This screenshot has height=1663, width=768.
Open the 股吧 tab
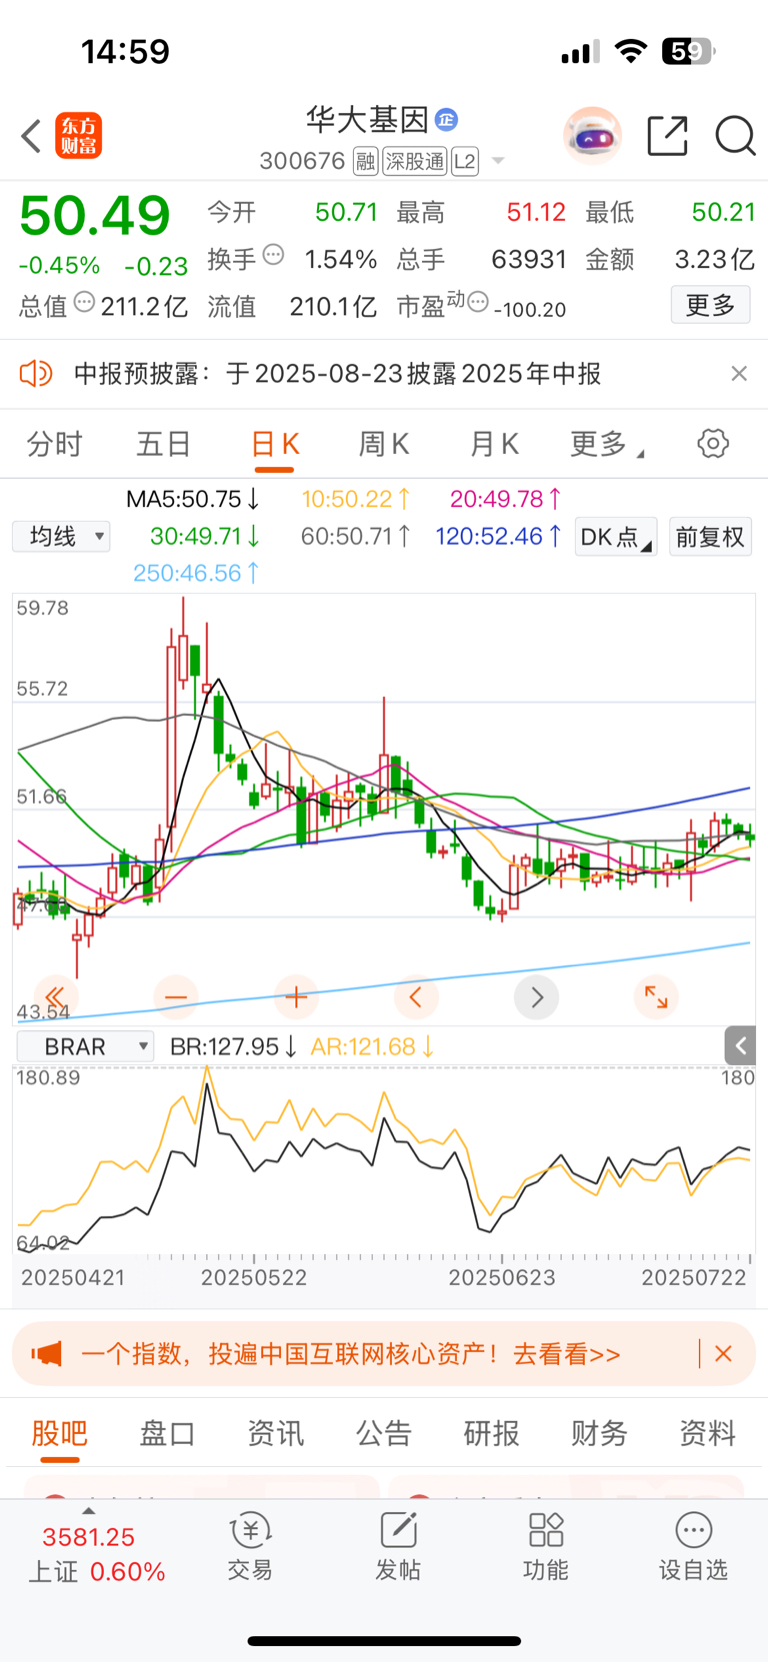point(60,1436)
